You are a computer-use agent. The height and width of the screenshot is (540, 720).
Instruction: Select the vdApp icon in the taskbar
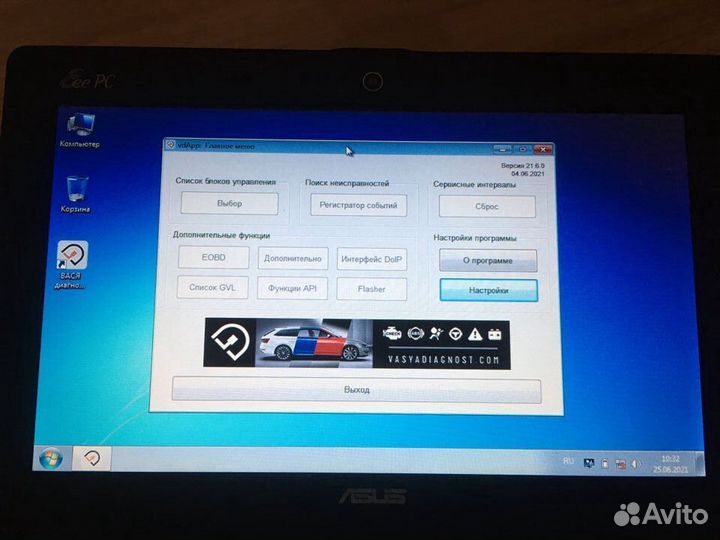coord(90,459)
